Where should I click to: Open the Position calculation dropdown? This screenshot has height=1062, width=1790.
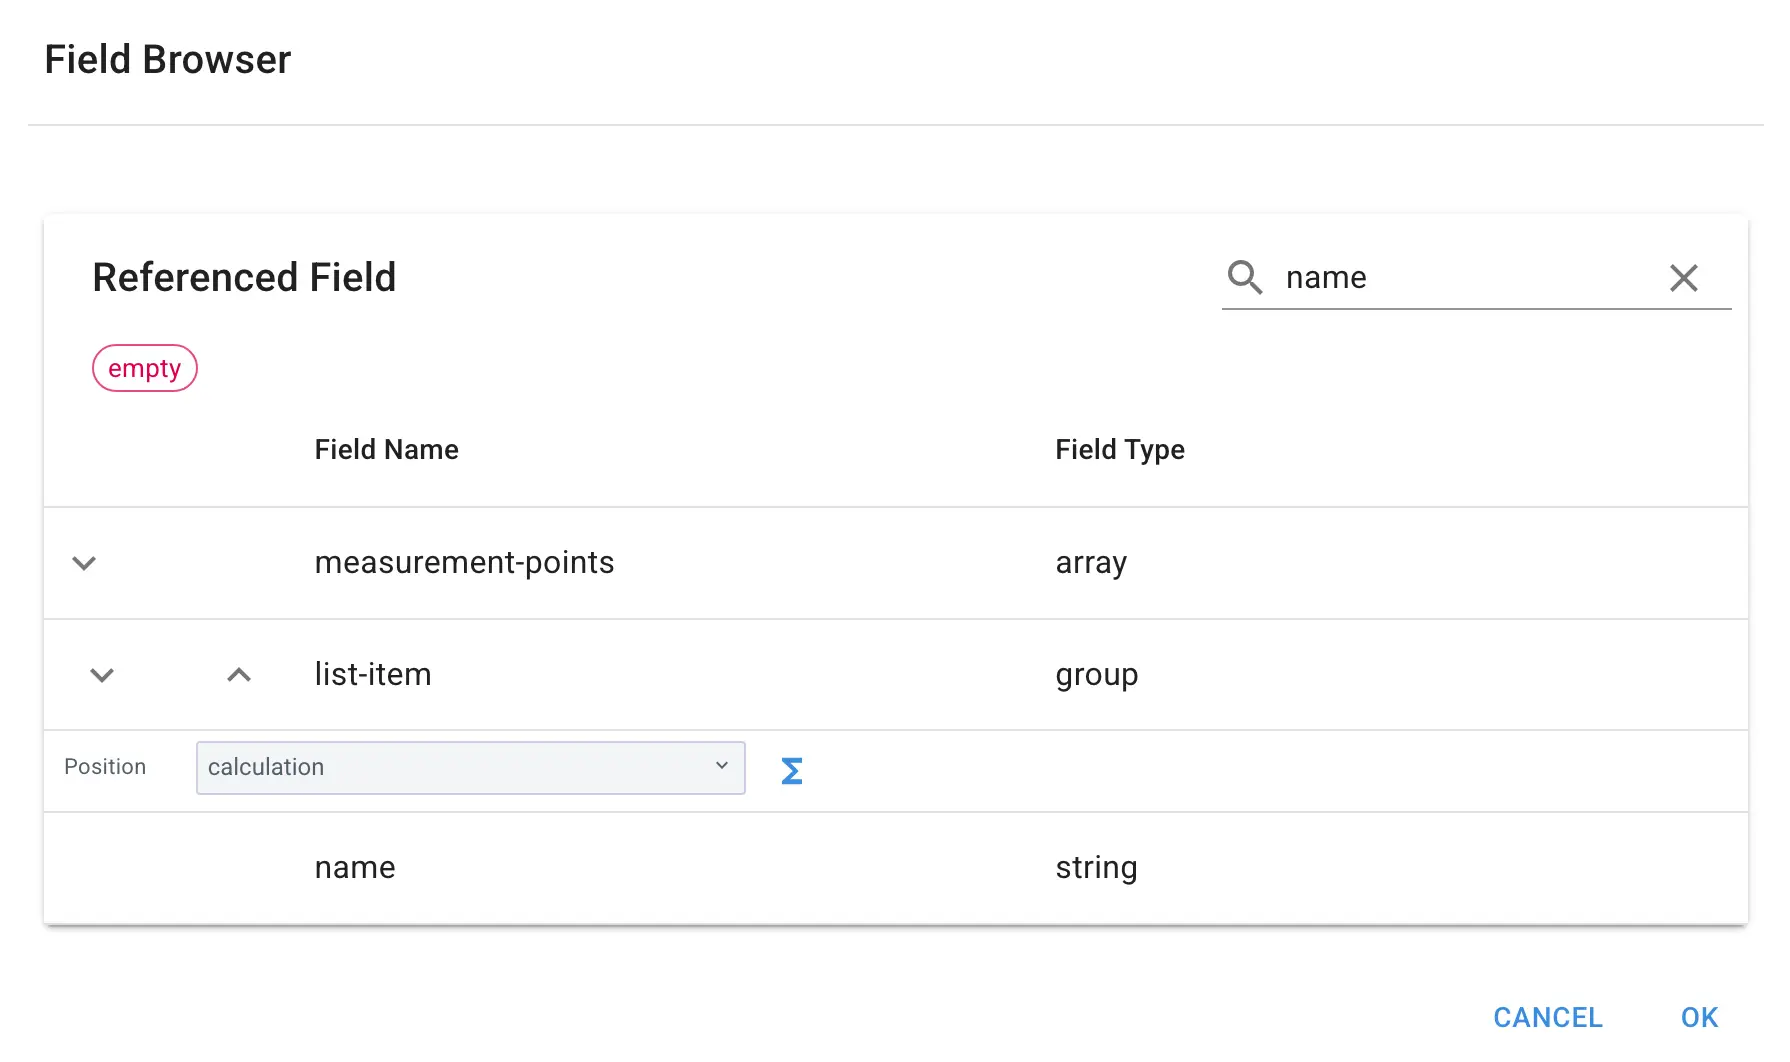pos(470,768)
